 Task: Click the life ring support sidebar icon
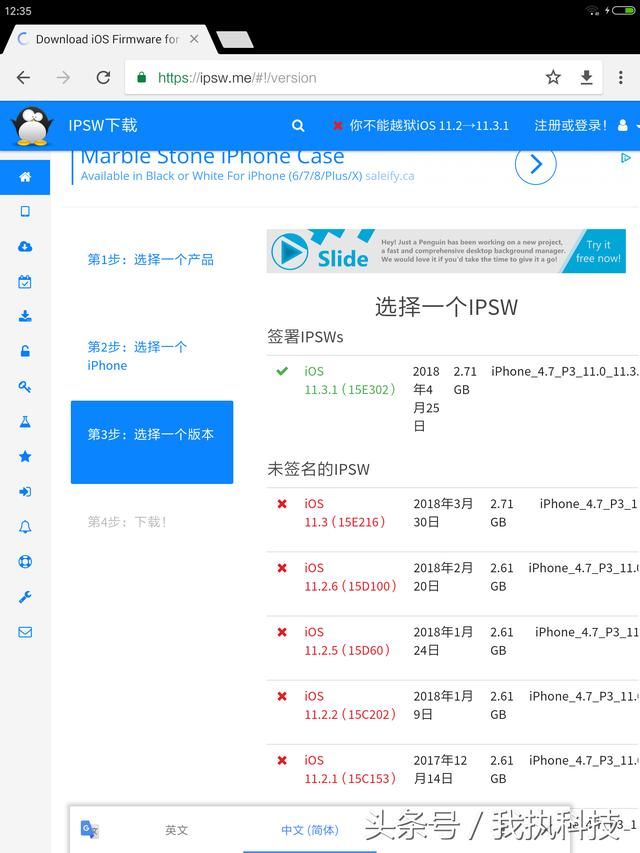(25, 562)
